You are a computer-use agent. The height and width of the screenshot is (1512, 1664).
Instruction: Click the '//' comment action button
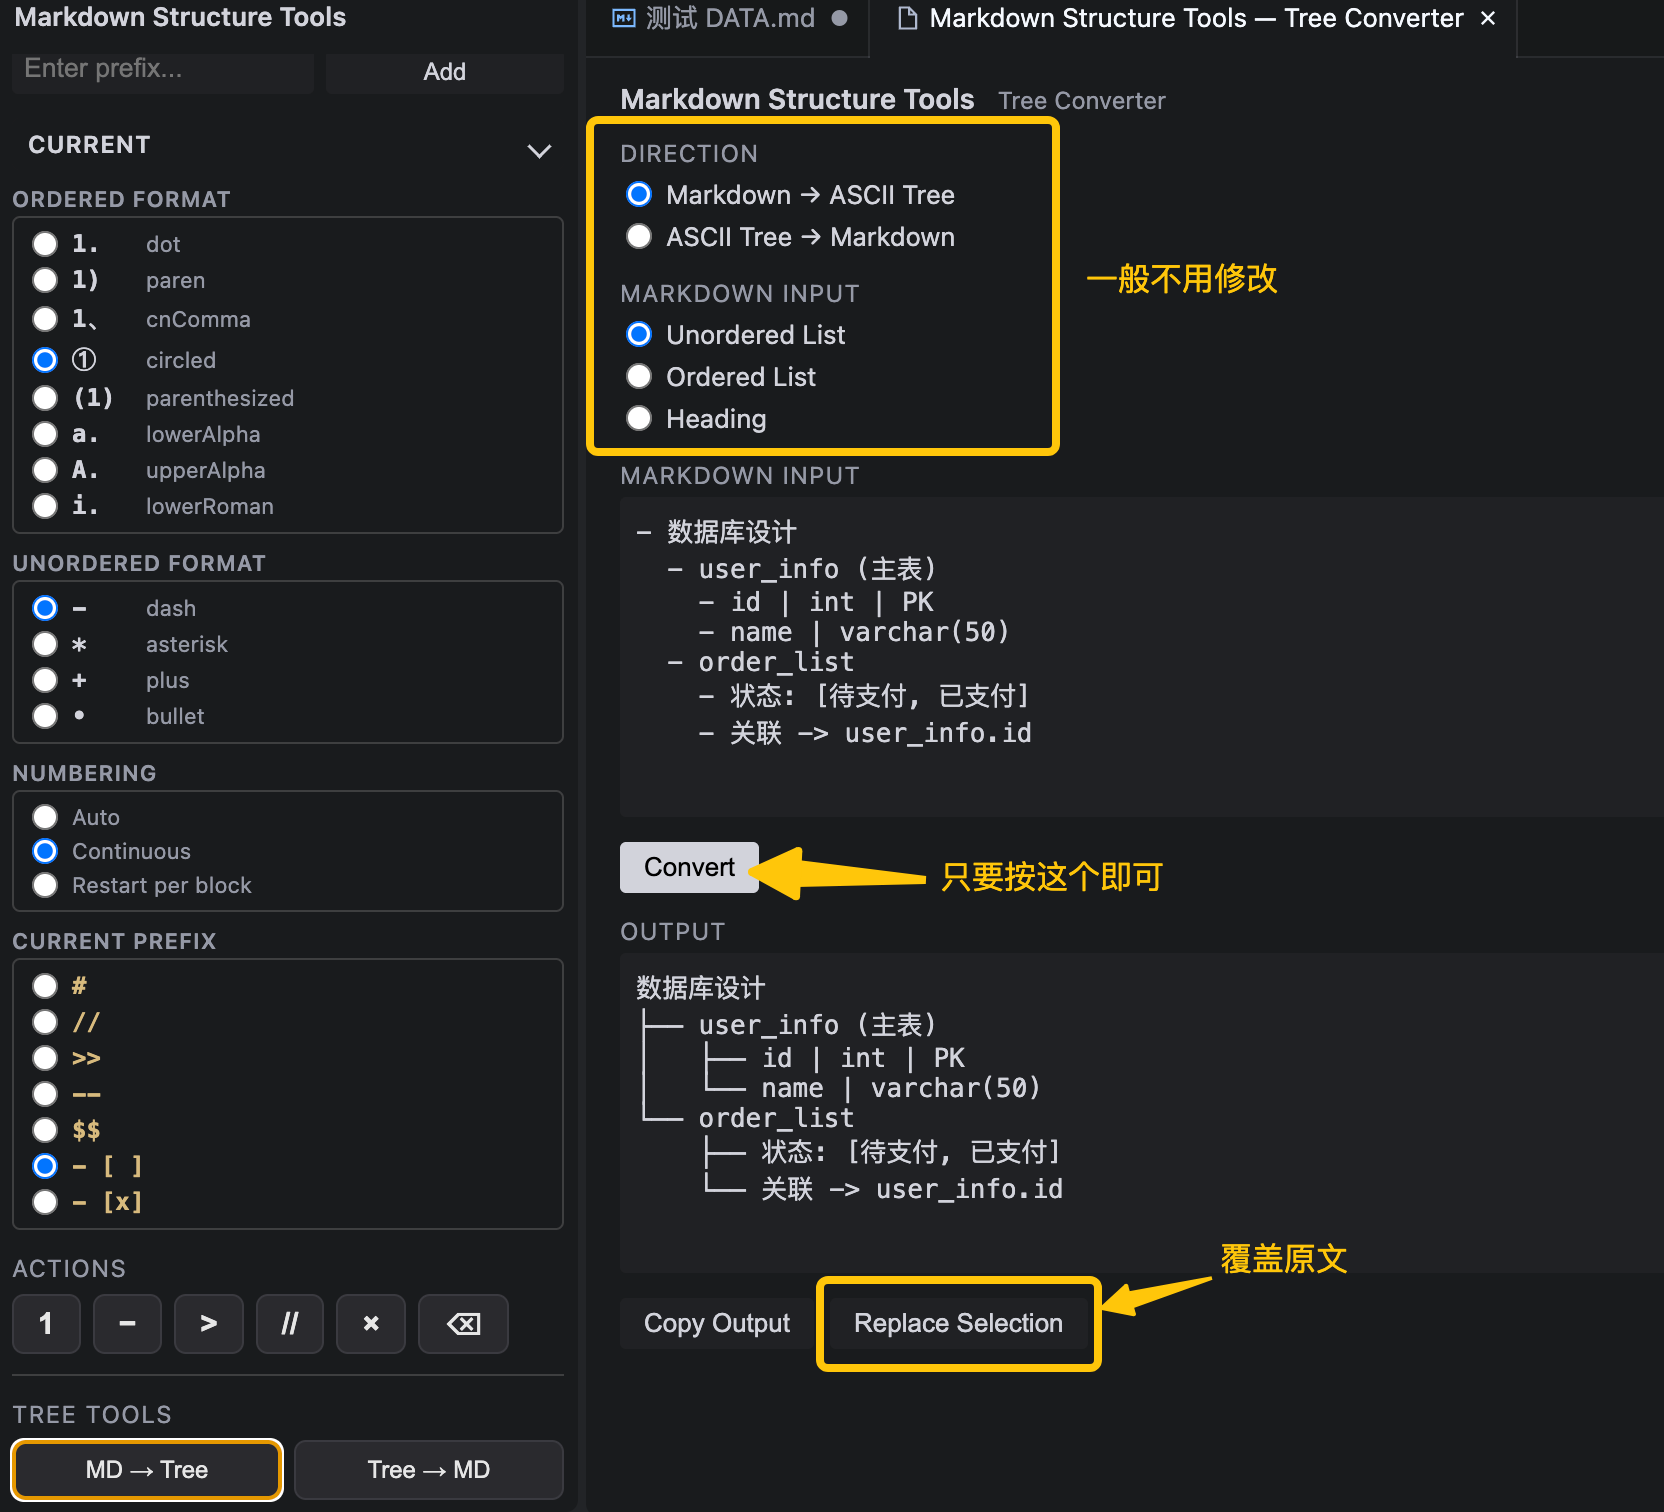[289, 1324]
